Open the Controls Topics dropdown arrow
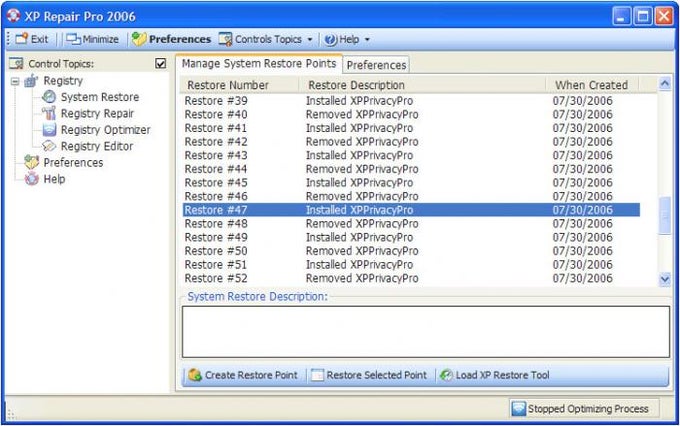The image size is (680, 426). [x=310, y=39]
